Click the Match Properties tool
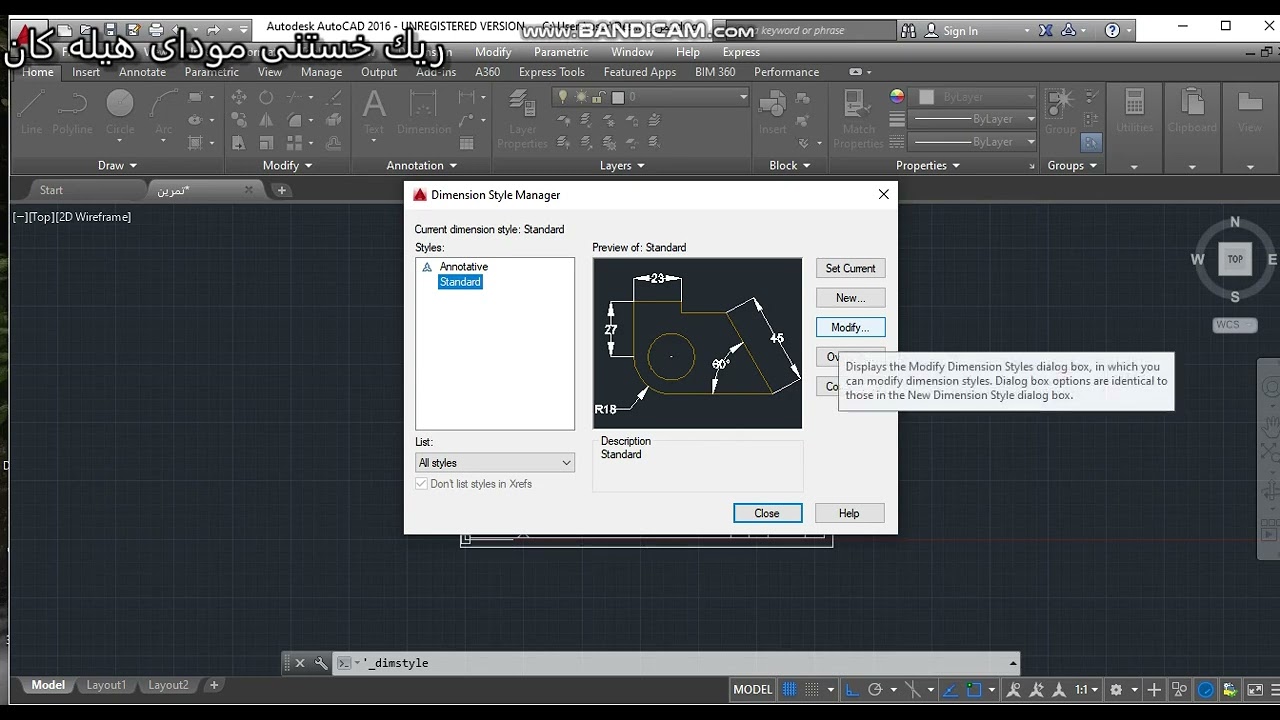This screenshot has width=1280, height=720. (x=858, y=118)
